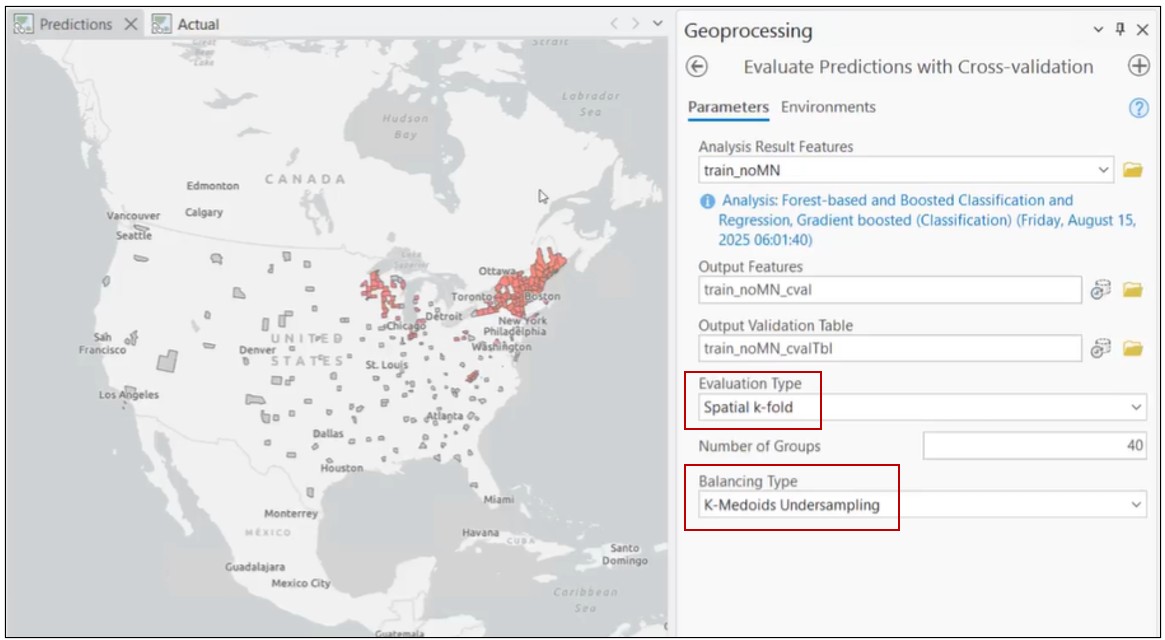Click the add tool plus icon next to tool title
The image size is (1165, 640).
1141,67
